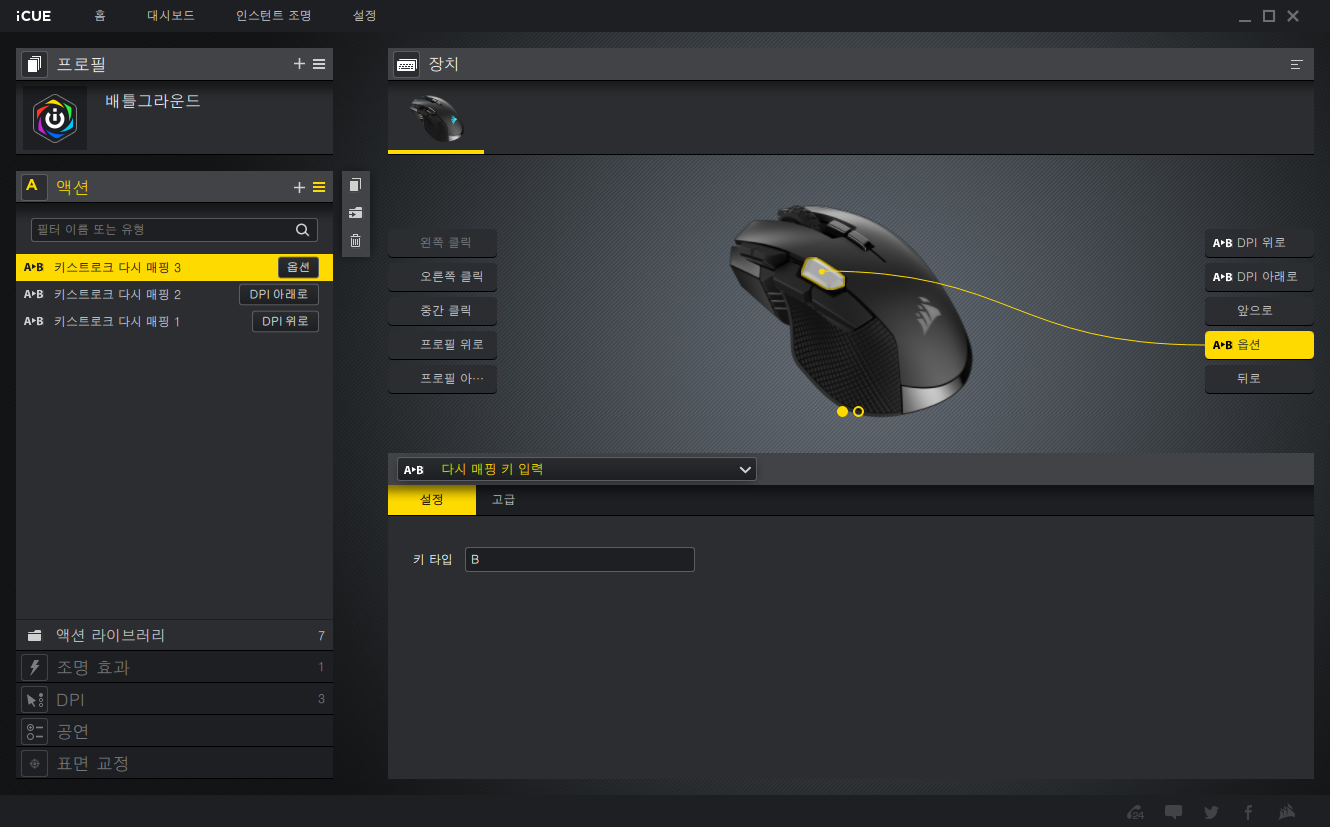Select the Corsair mouse device thumbnail

[436, 119]
